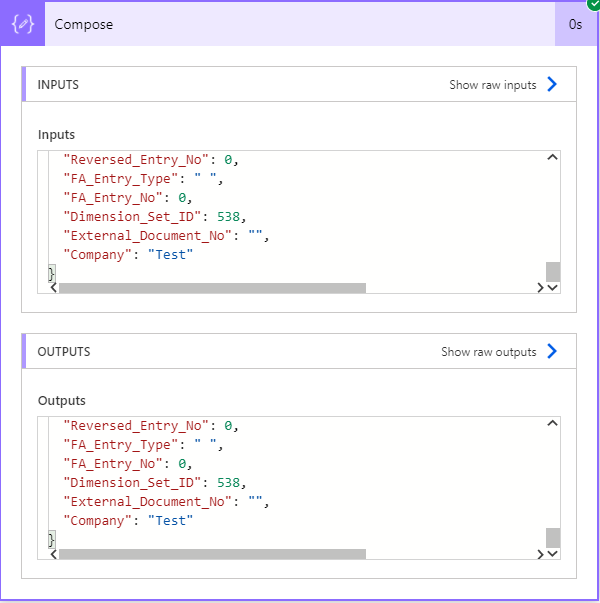Click the Outputs horizontal scrollbar thumb

(212, 554)
